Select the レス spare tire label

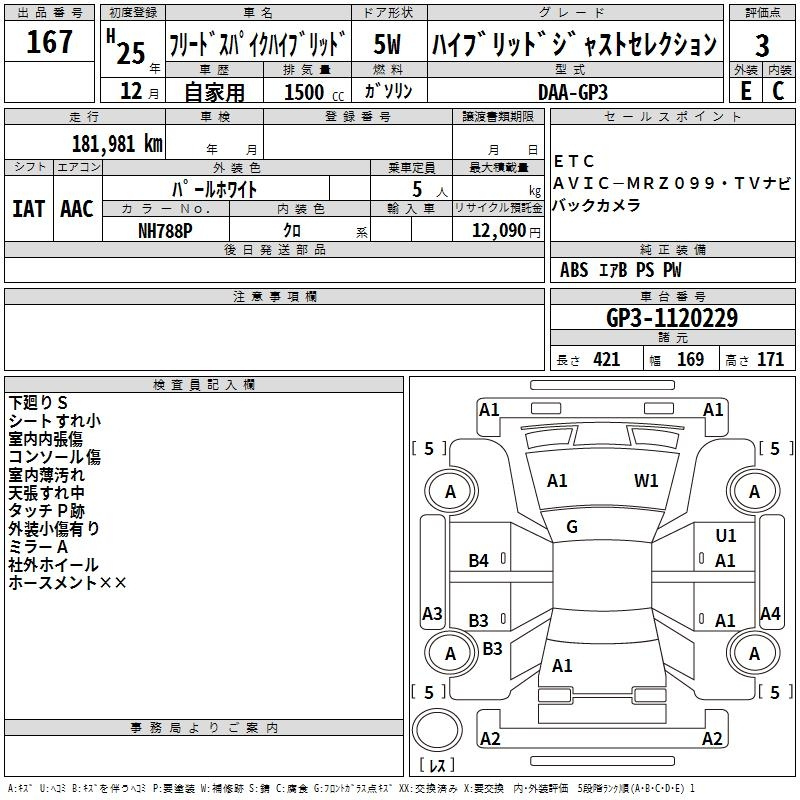tap(437, 765)
